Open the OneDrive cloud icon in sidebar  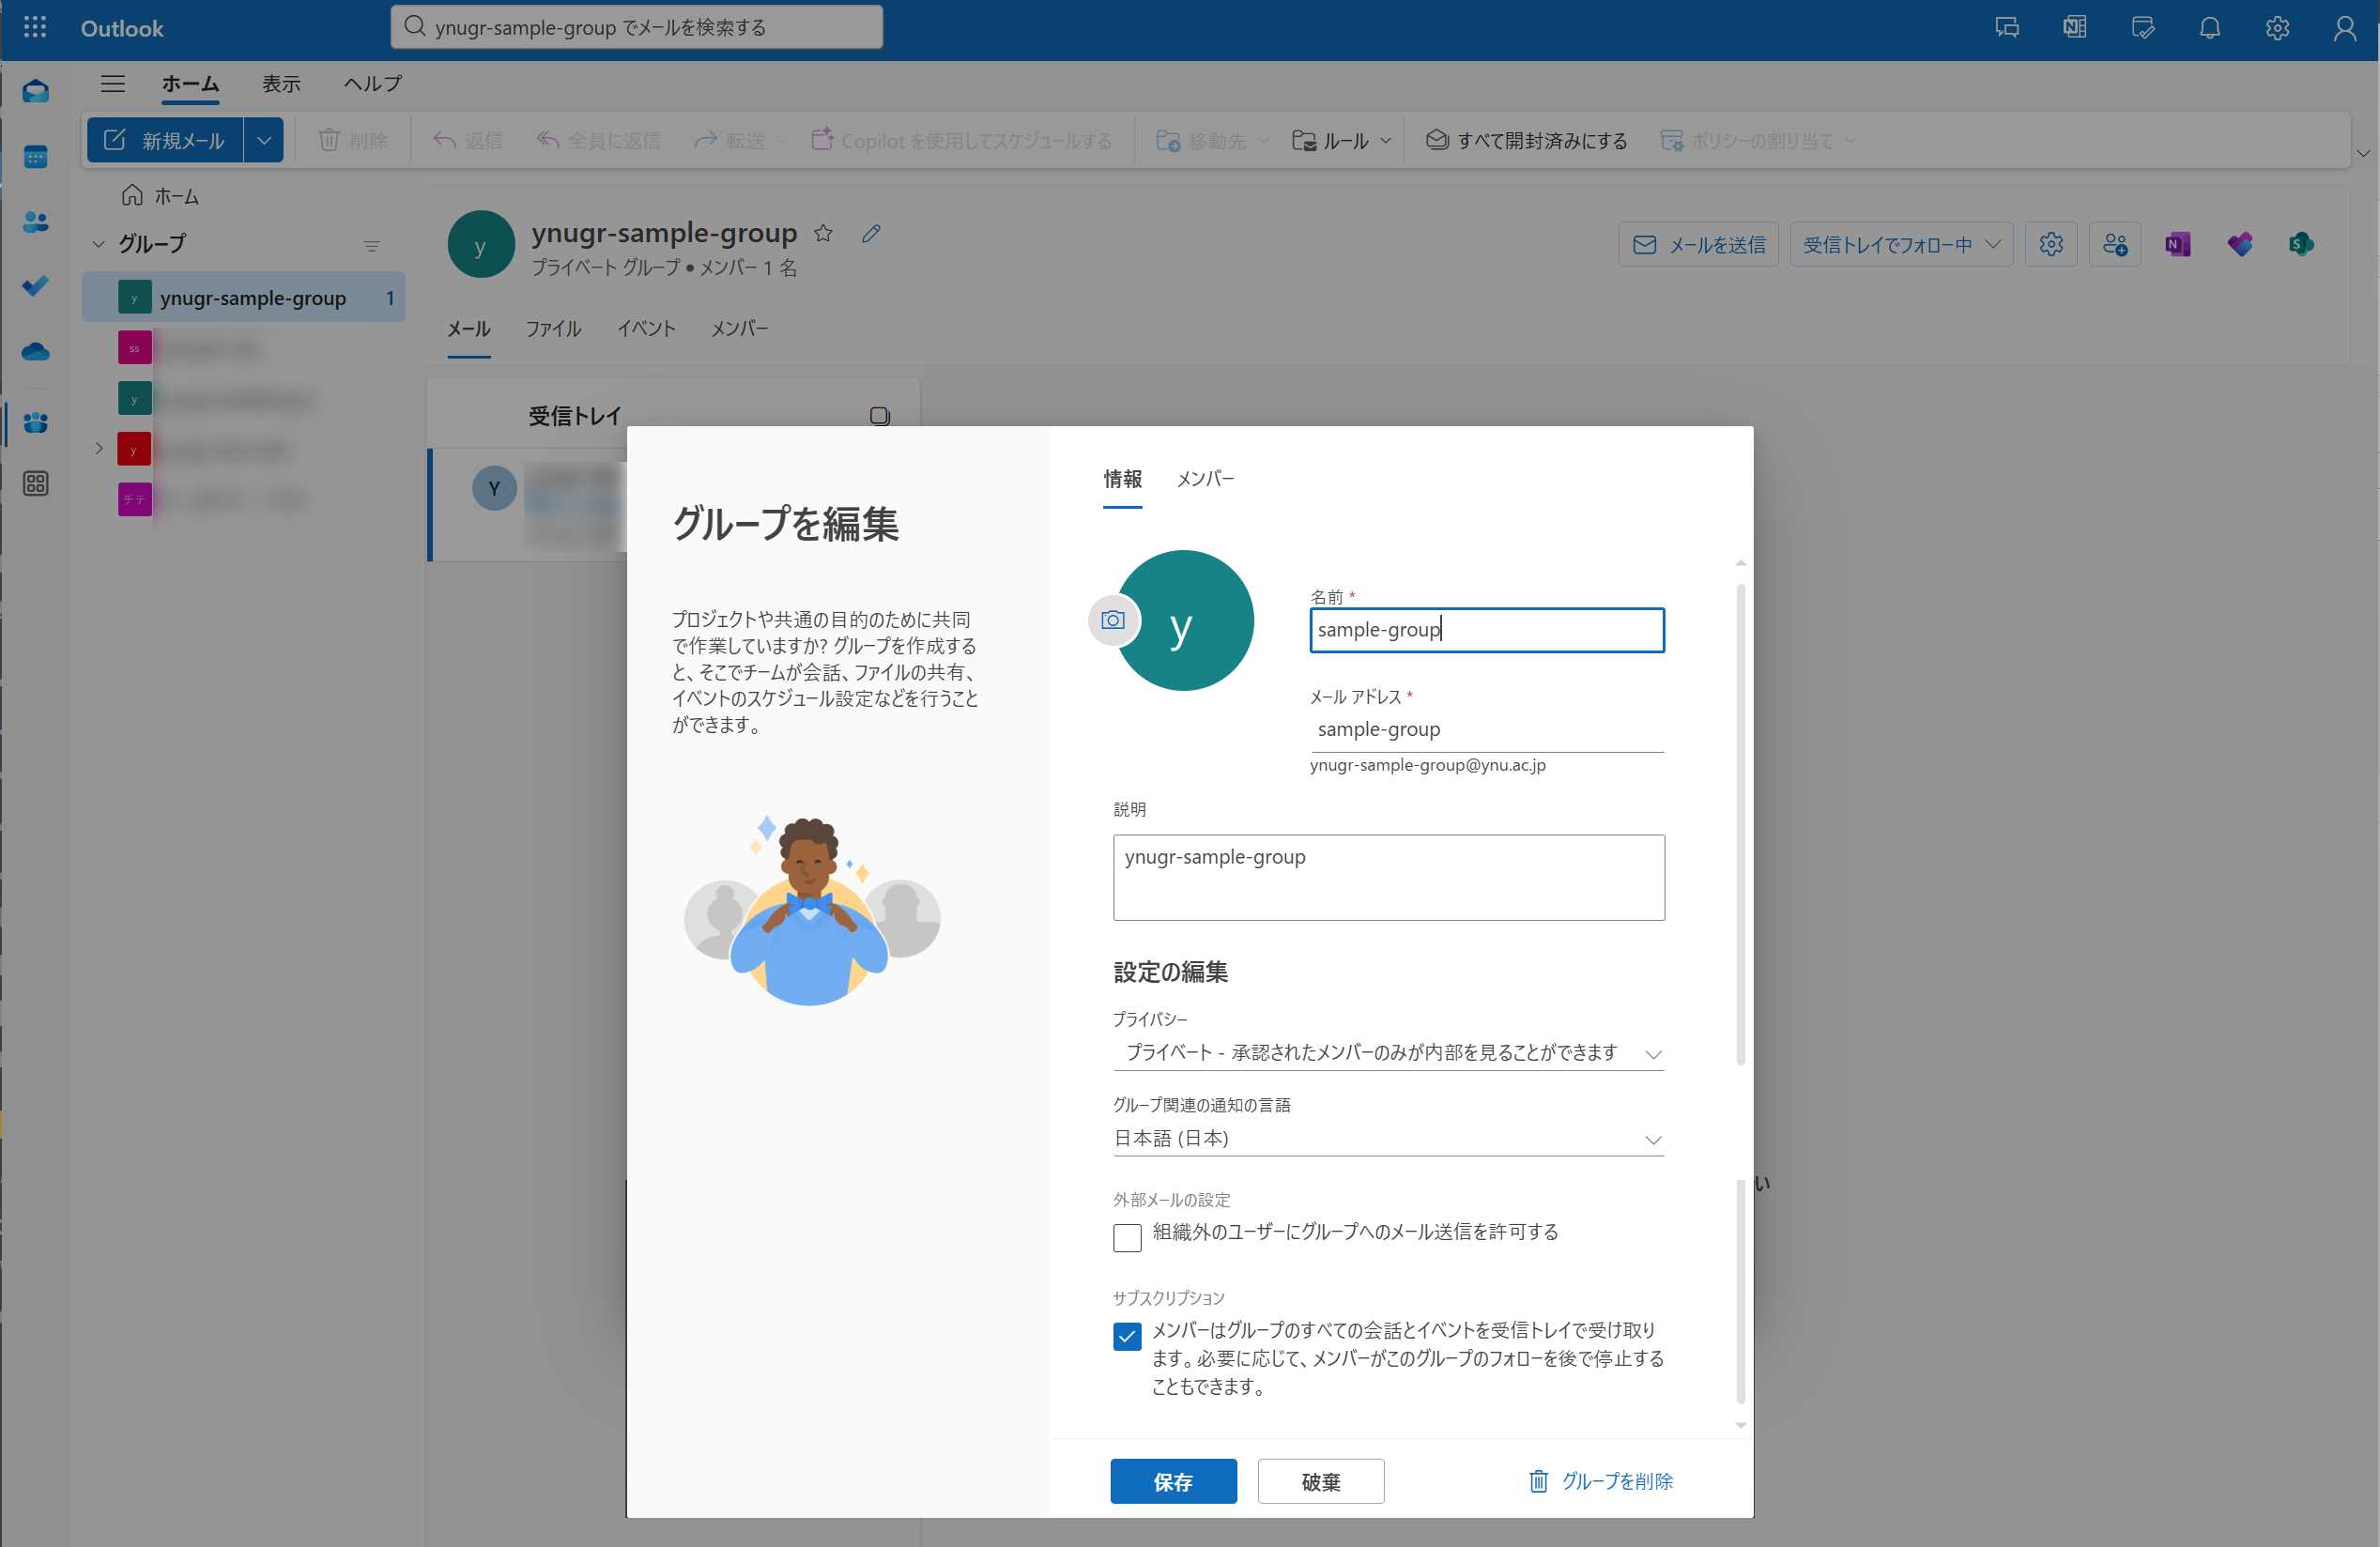[x=36, y=351]
